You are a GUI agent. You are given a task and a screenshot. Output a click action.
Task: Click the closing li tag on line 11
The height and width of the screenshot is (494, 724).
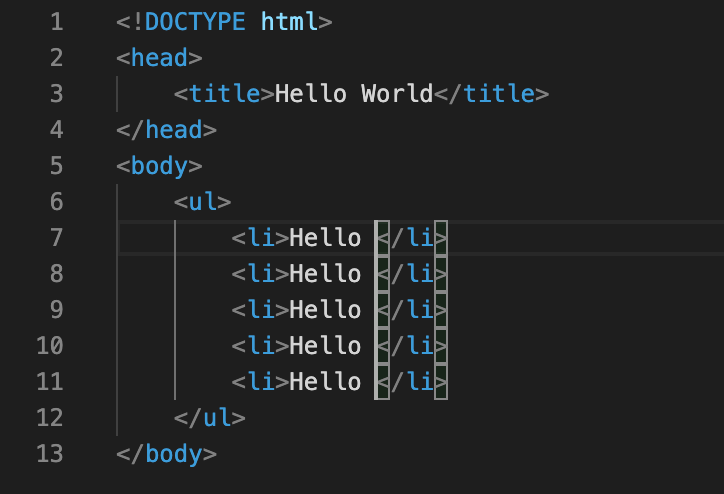pyautogui.click(x=411, y=381)
